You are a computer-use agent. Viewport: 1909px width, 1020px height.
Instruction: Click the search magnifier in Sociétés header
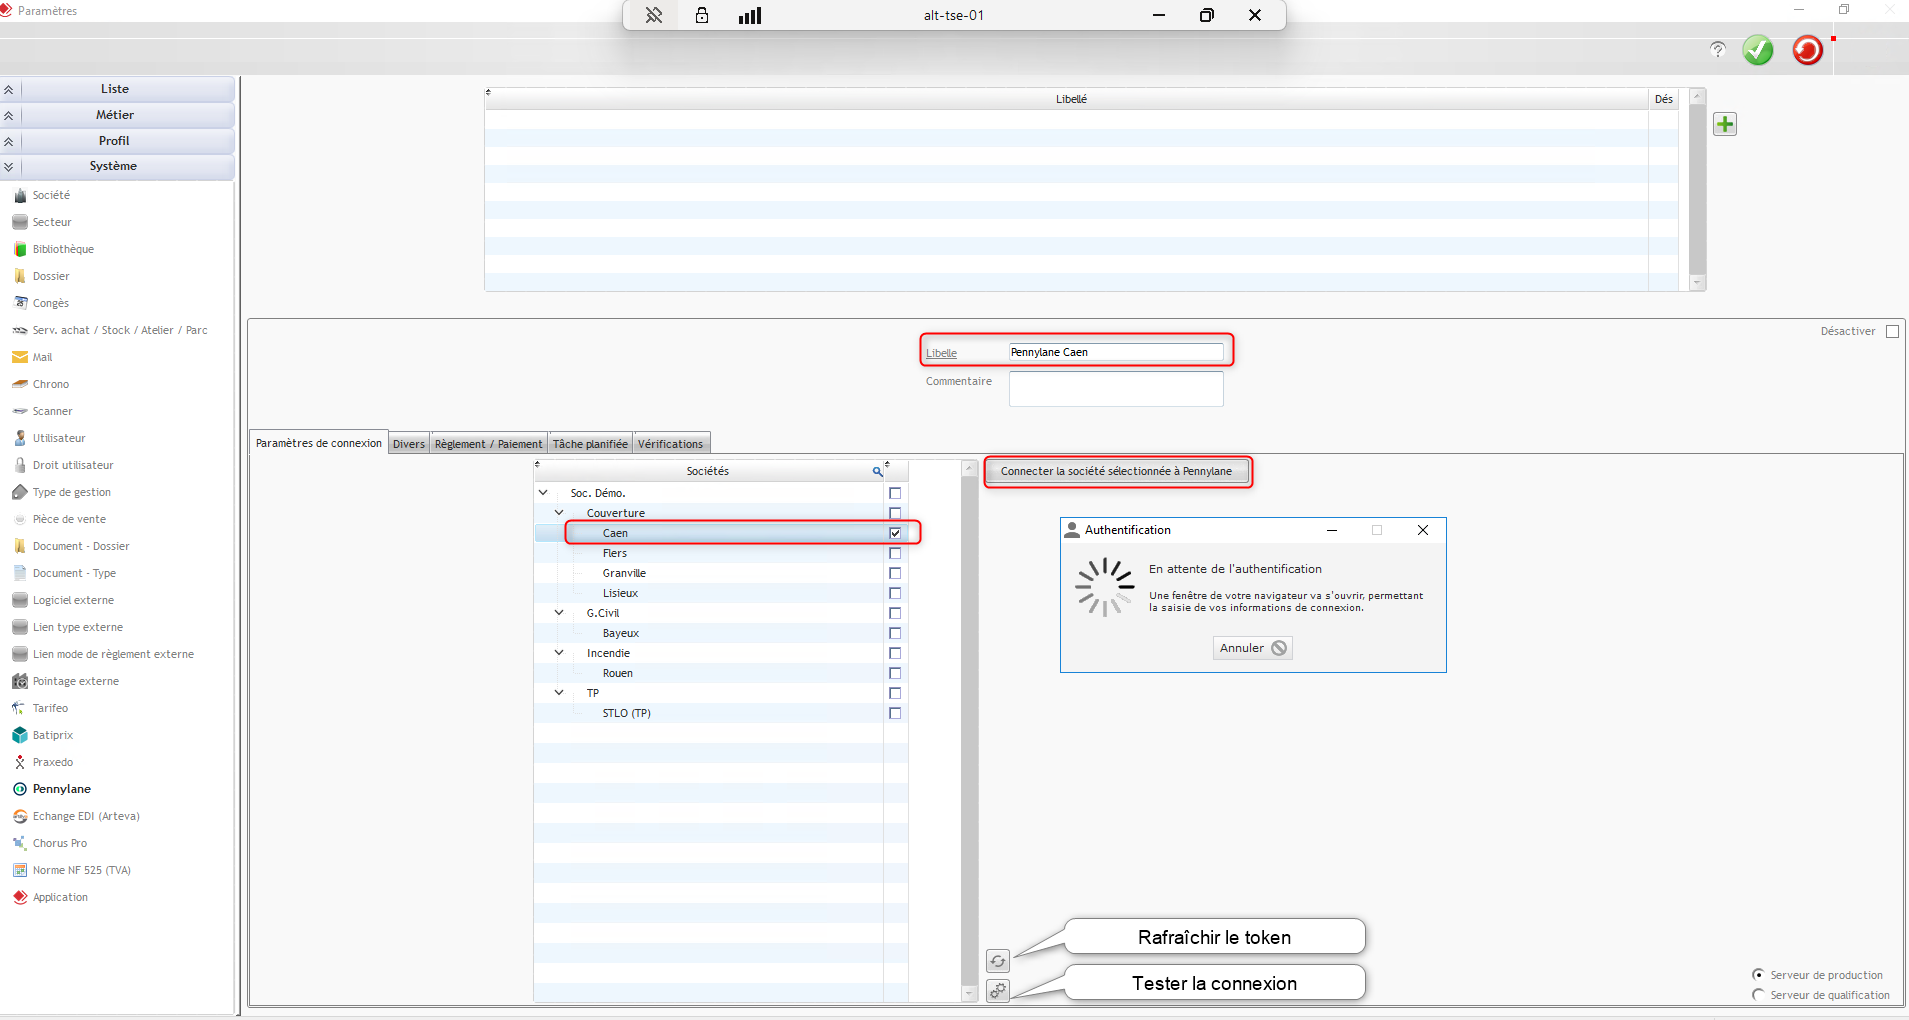coord(877,471)
